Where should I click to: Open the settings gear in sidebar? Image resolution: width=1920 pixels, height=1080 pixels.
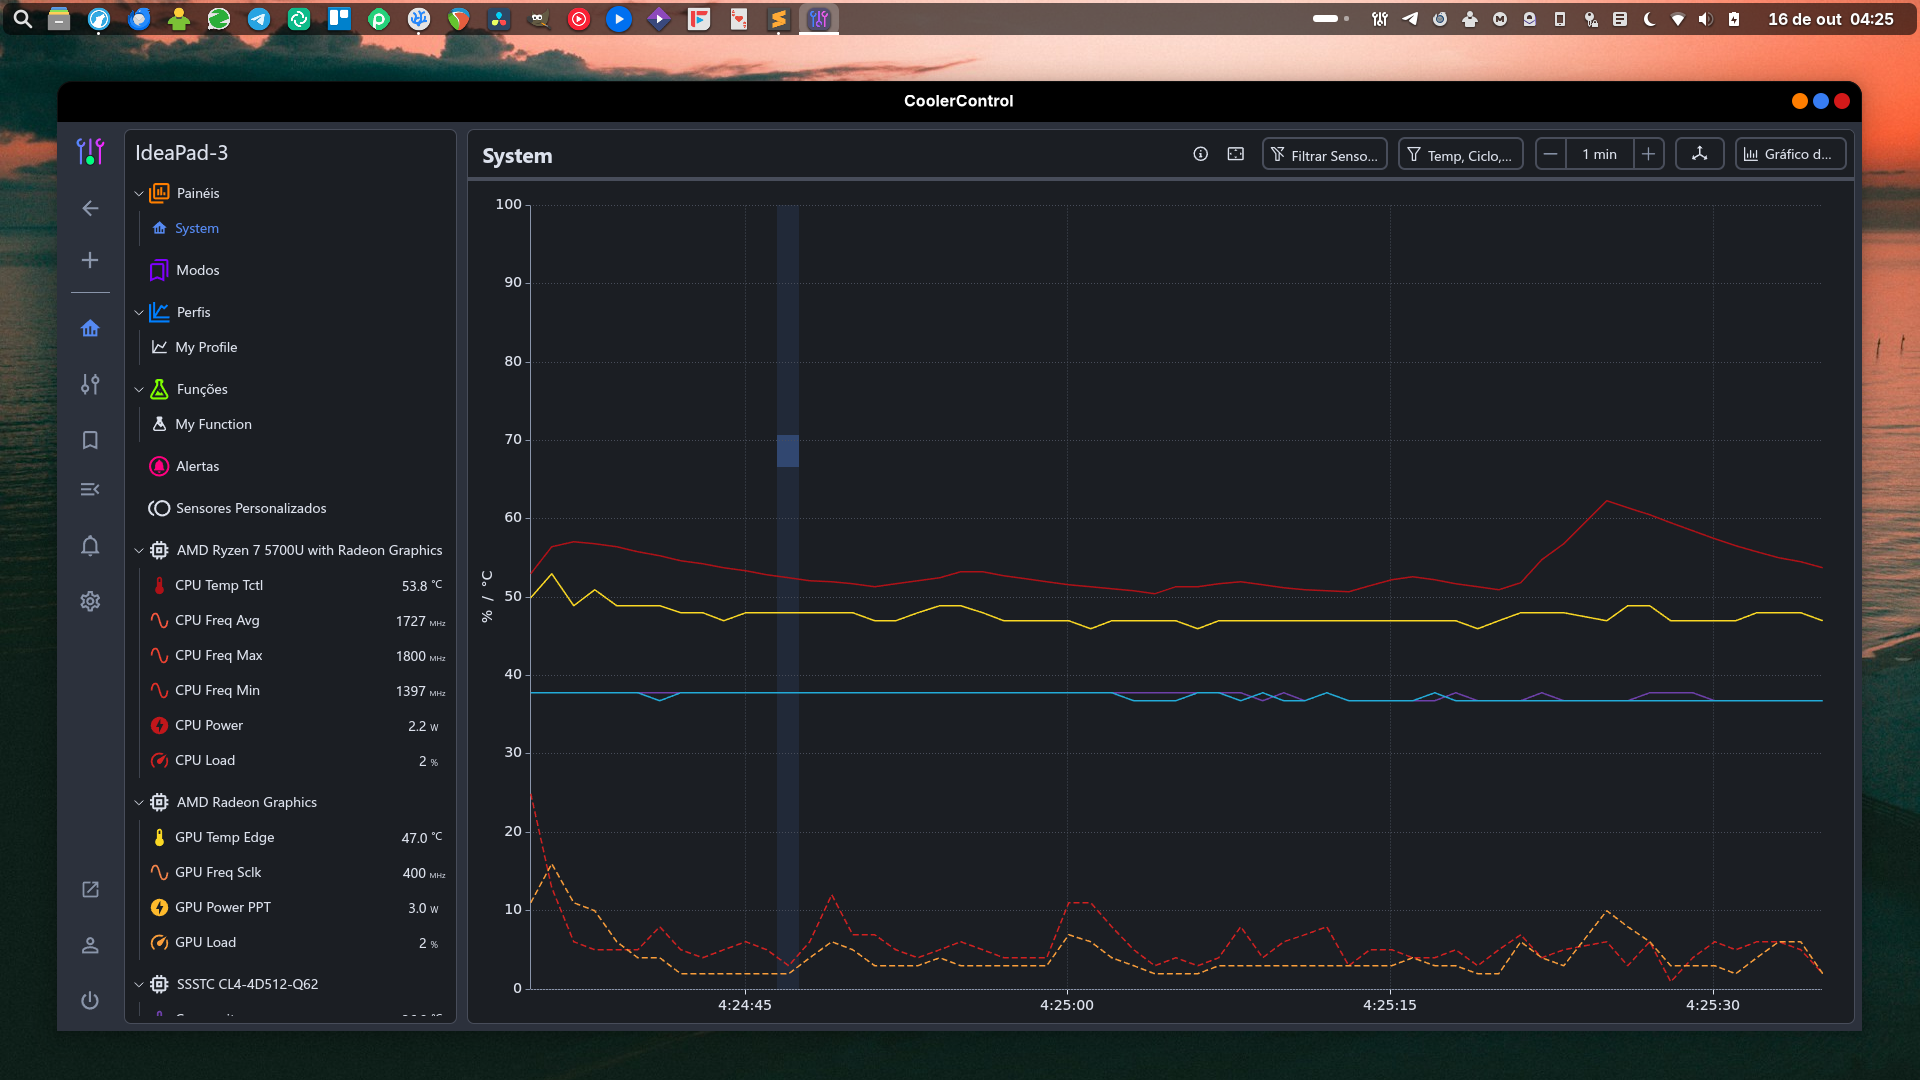coord(90,601)
